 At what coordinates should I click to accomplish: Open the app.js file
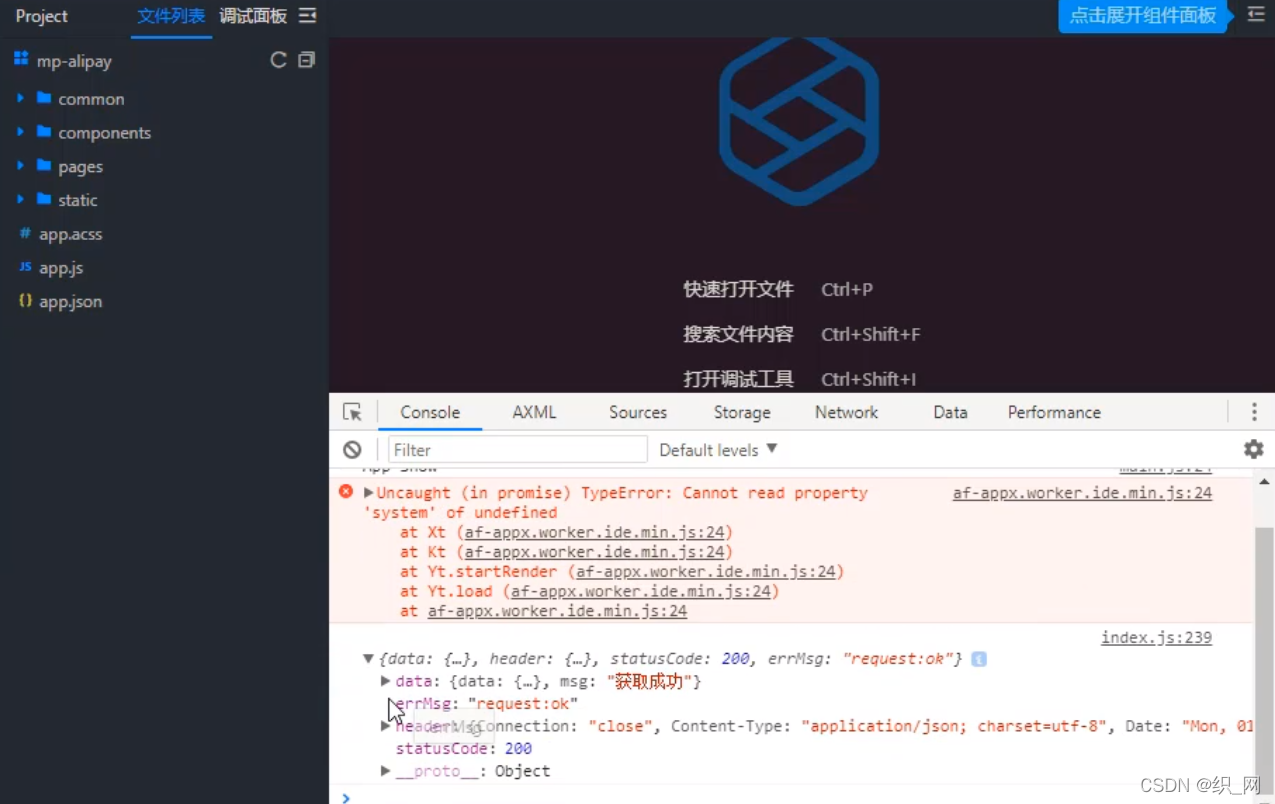(x=60, y=268)
